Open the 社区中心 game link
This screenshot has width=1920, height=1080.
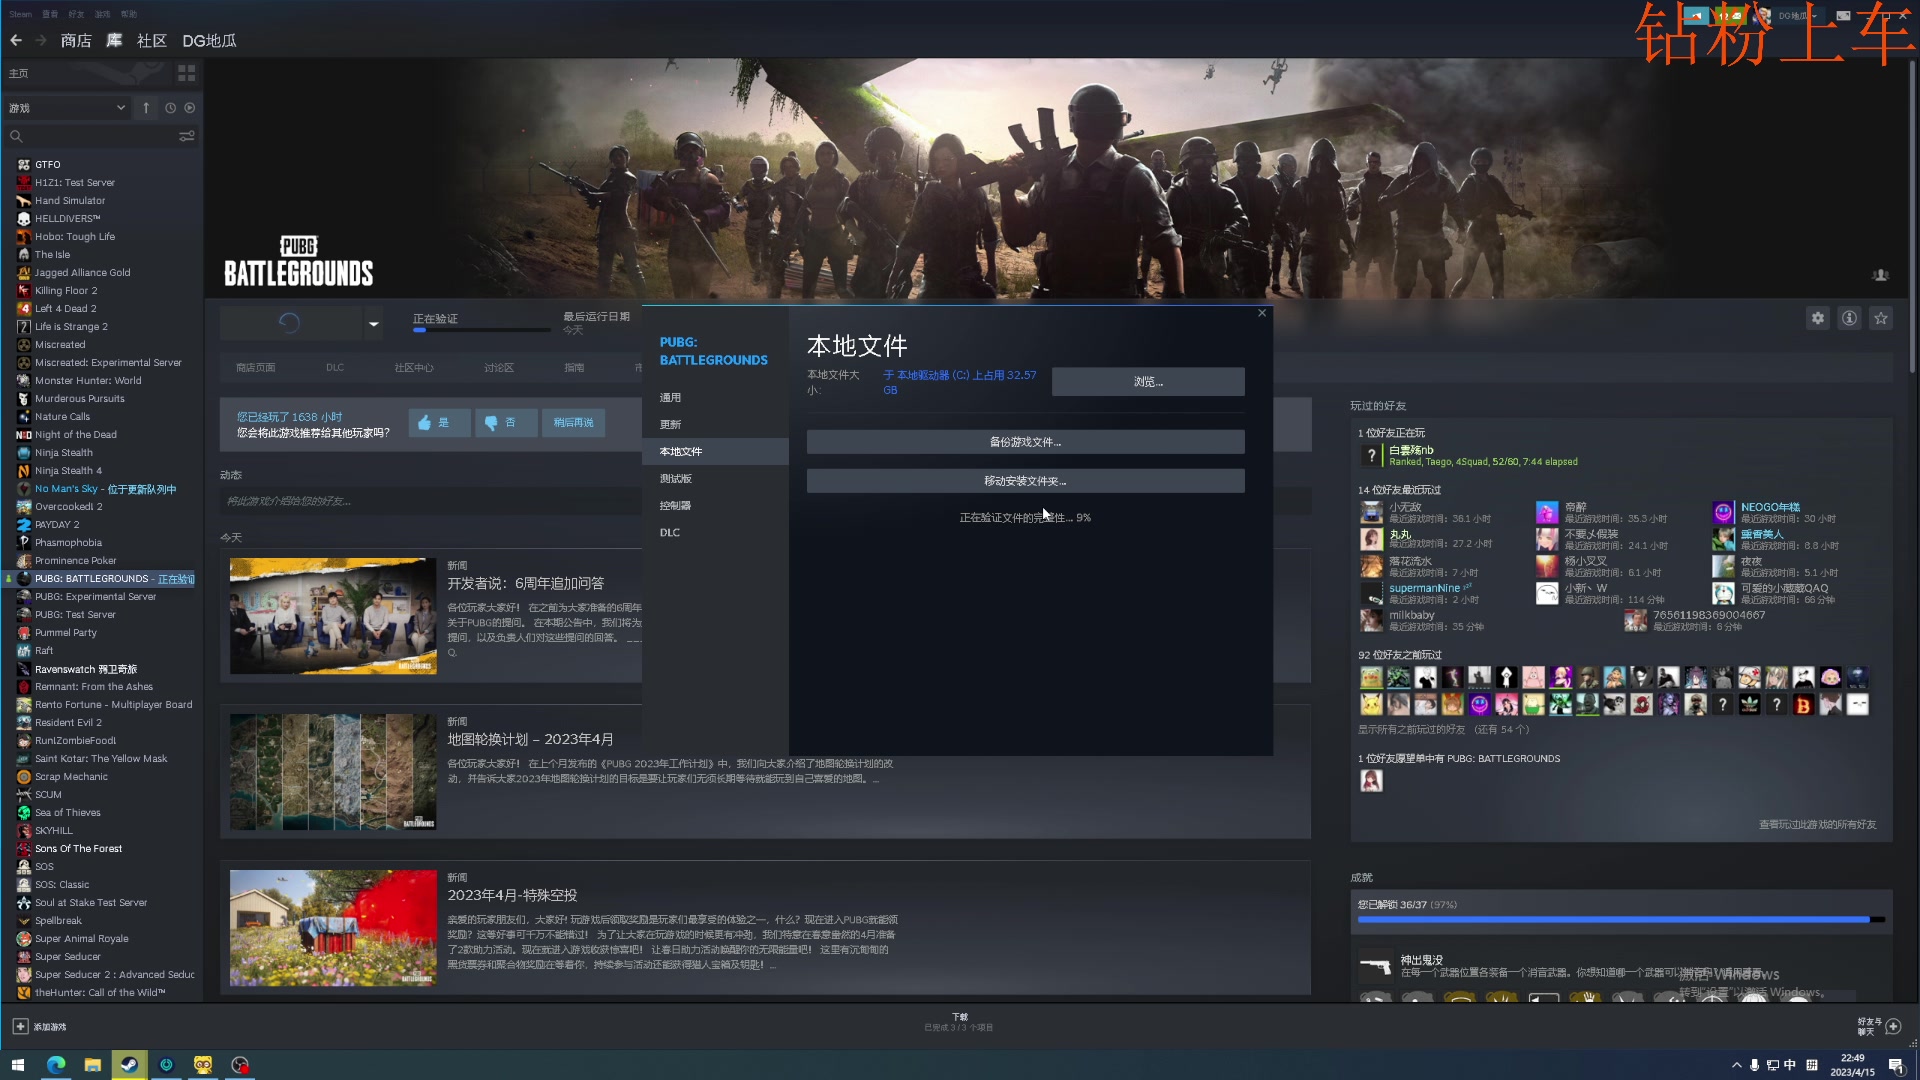click(413, 368)
